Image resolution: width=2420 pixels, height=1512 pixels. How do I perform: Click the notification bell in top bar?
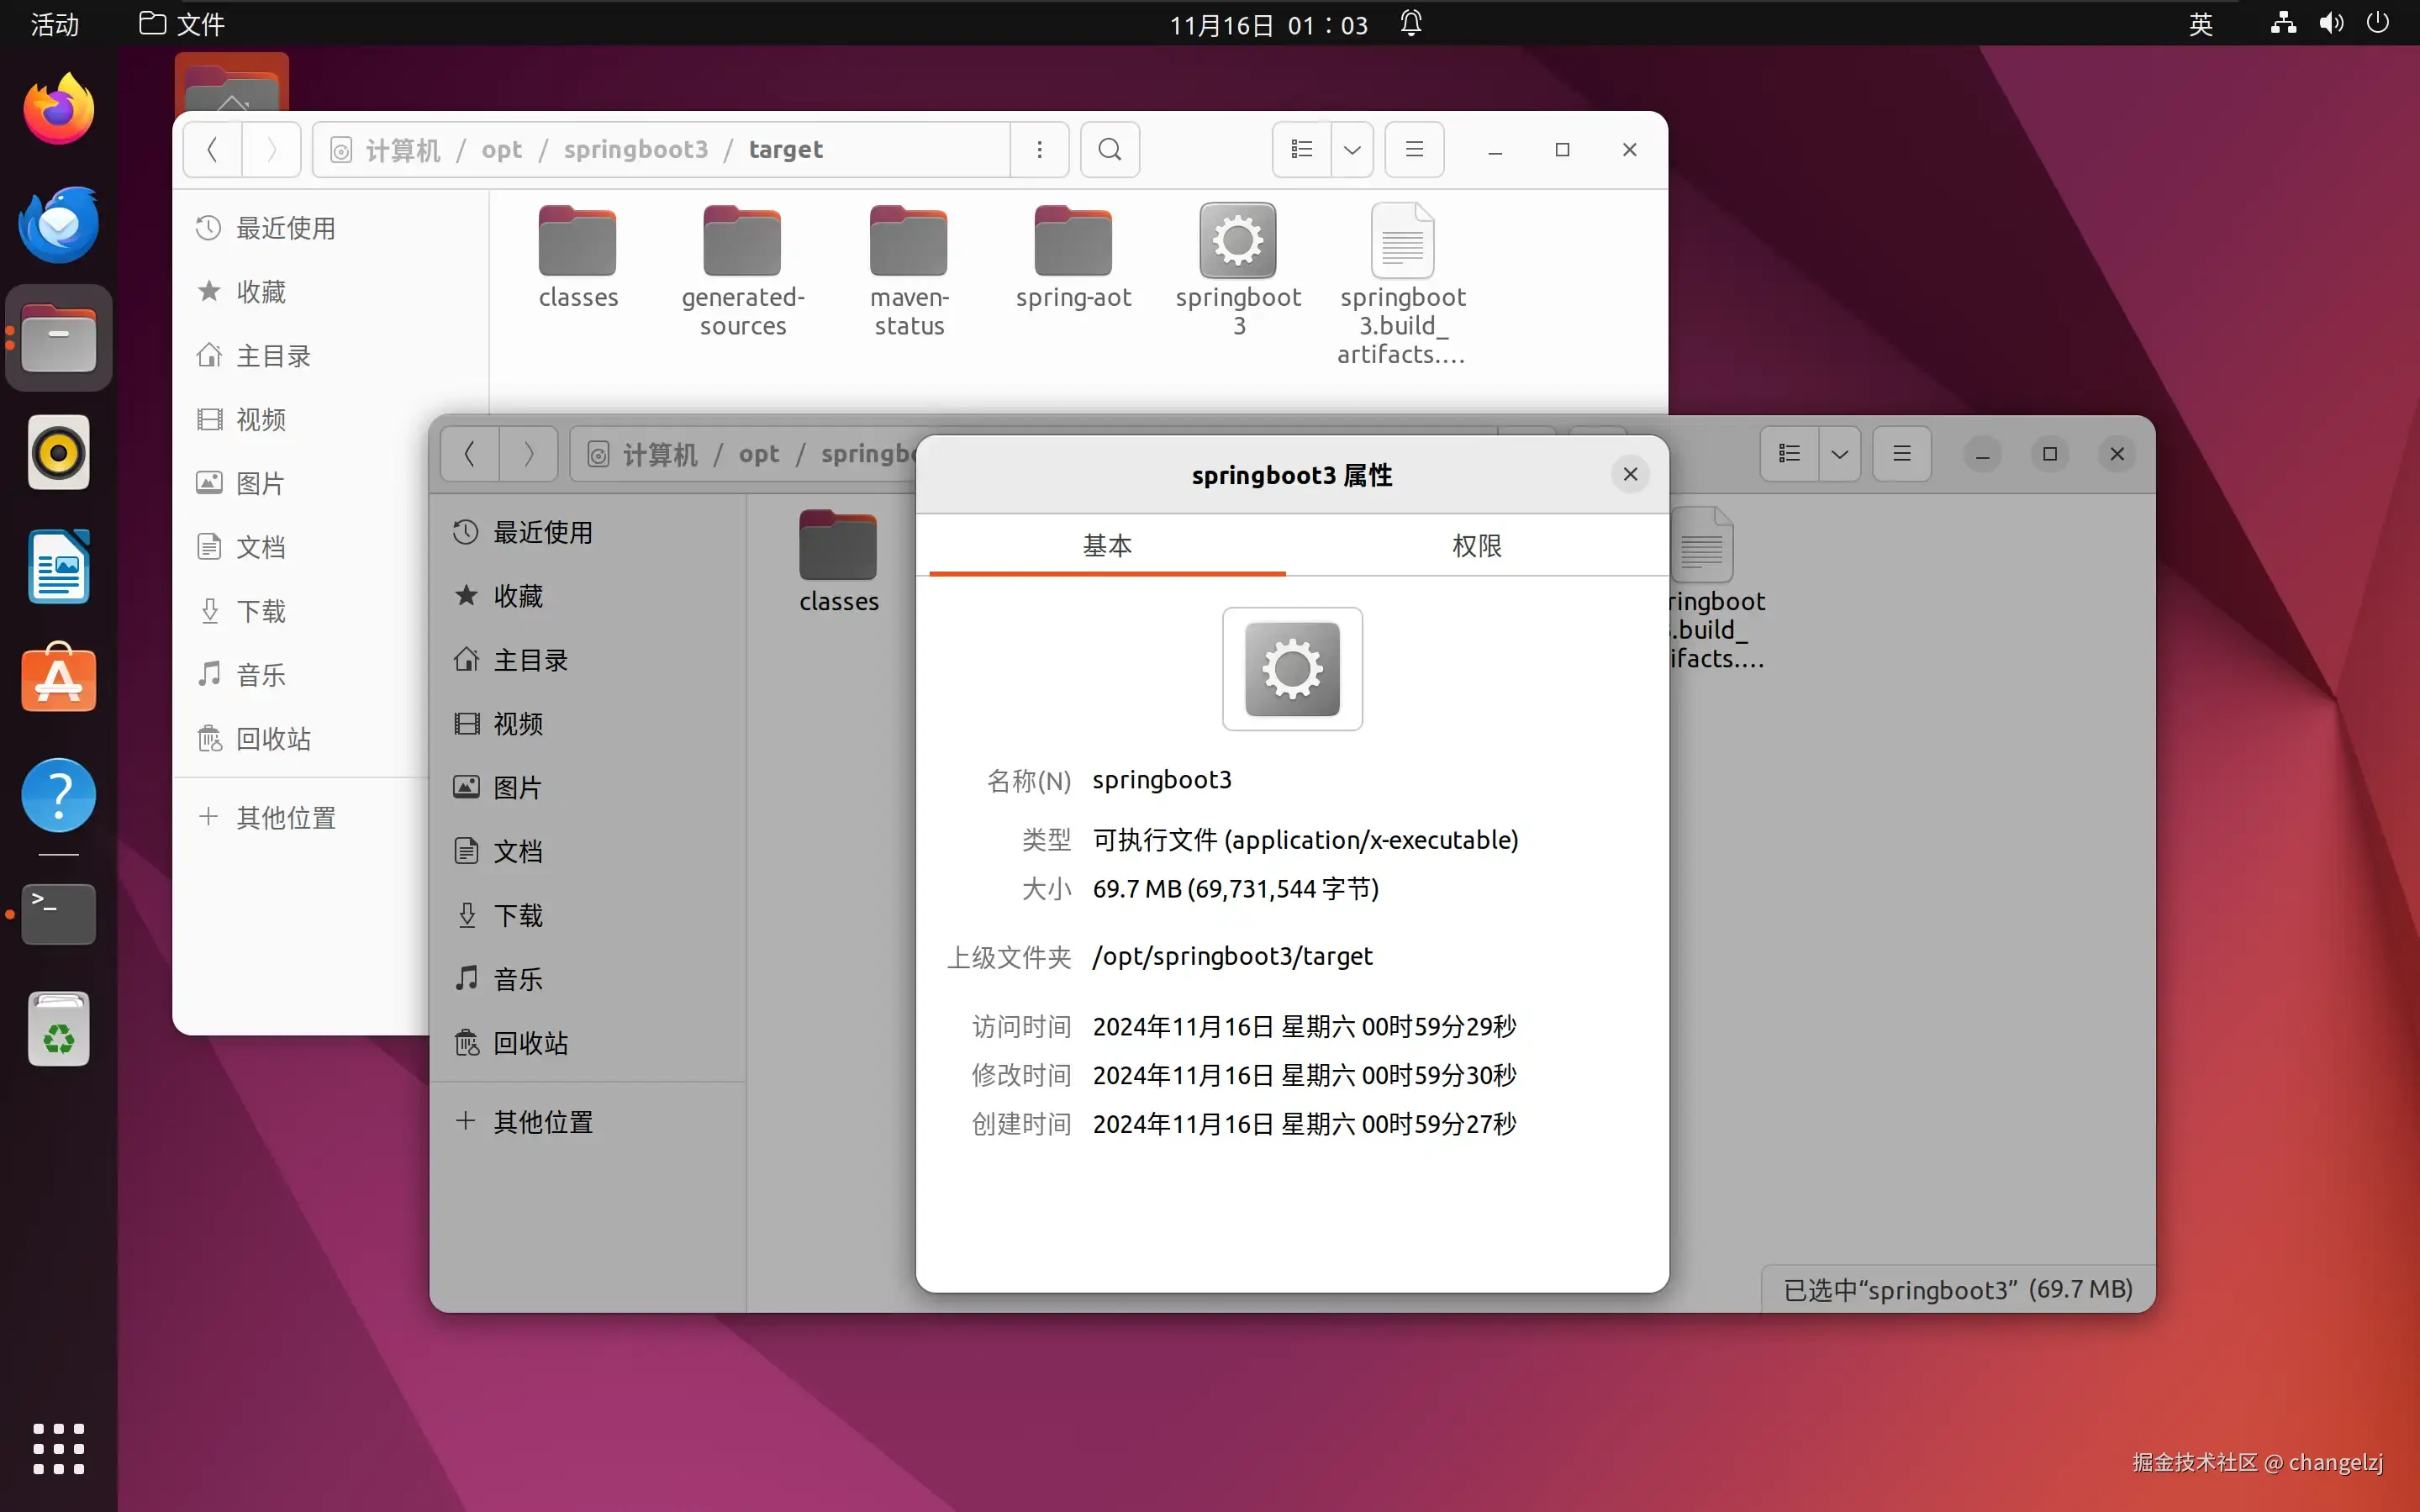click(x=1410, y=24)
